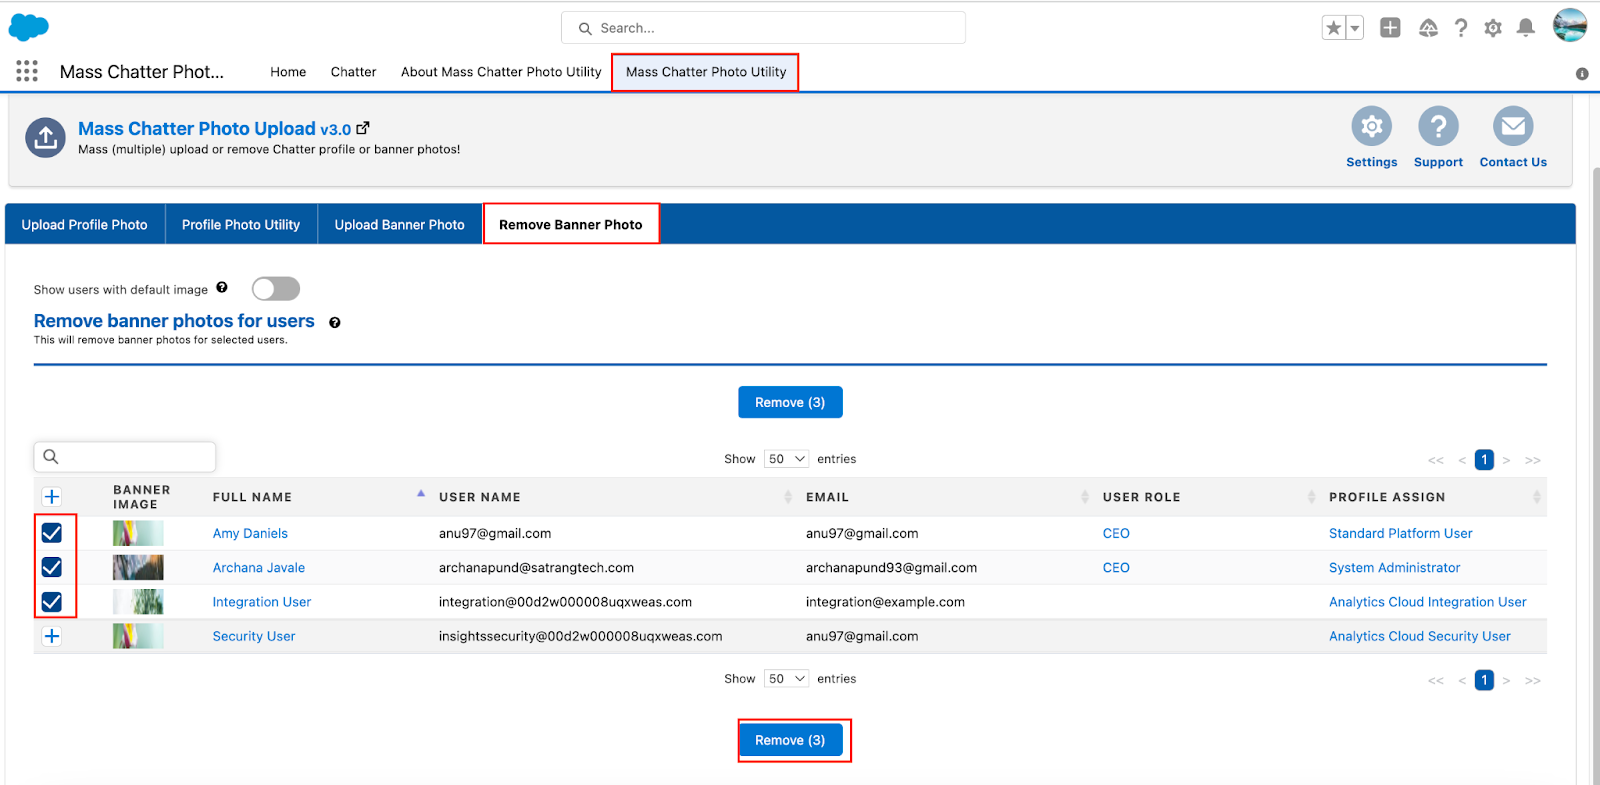Click Amy Daniels banner image thumbnail

138,533
